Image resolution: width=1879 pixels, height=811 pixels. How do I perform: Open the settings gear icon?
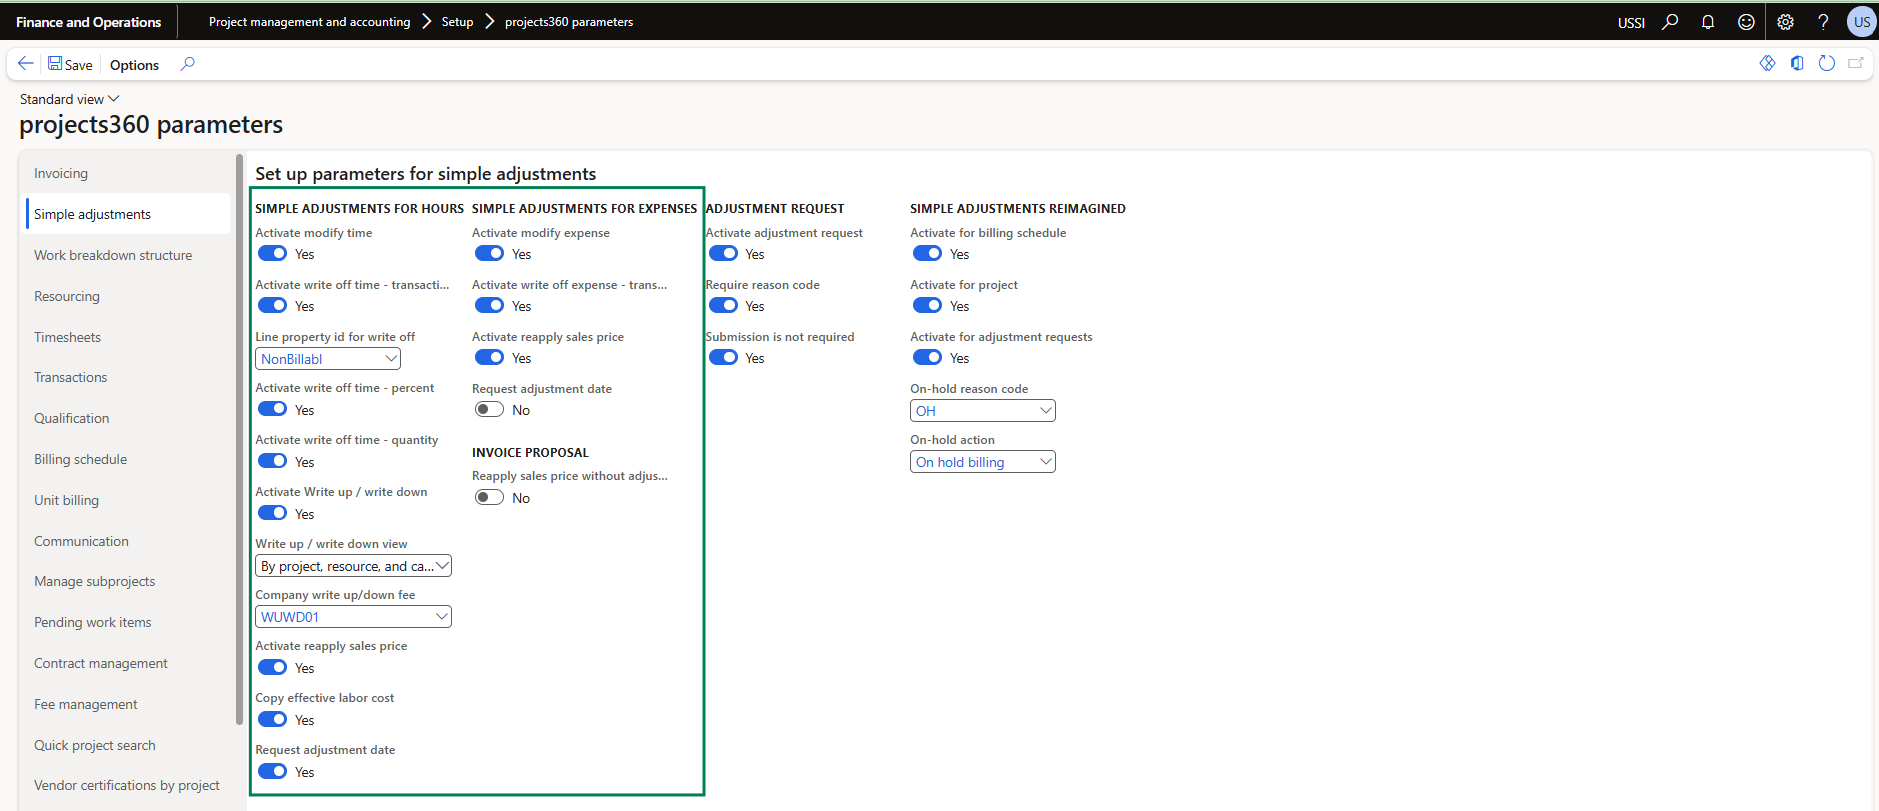click(x=1785, y=22)
